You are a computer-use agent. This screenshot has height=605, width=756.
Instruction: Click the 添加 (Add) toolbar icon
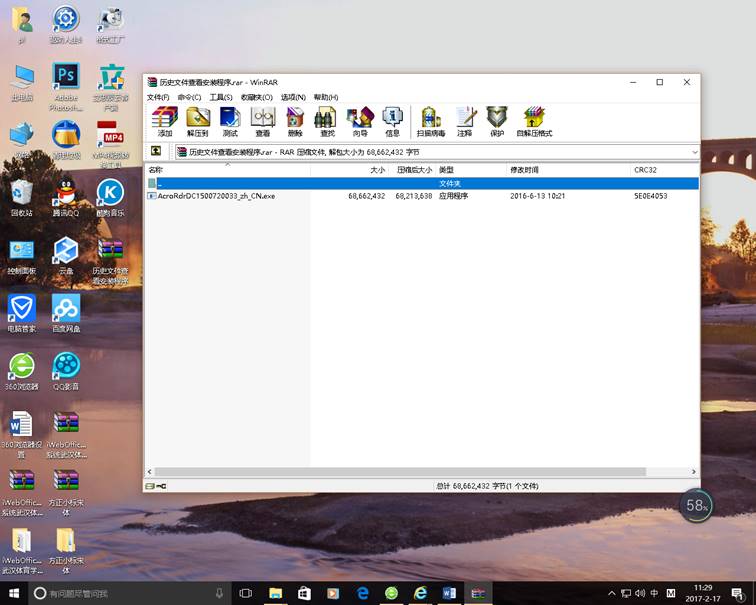coord(164,120)
